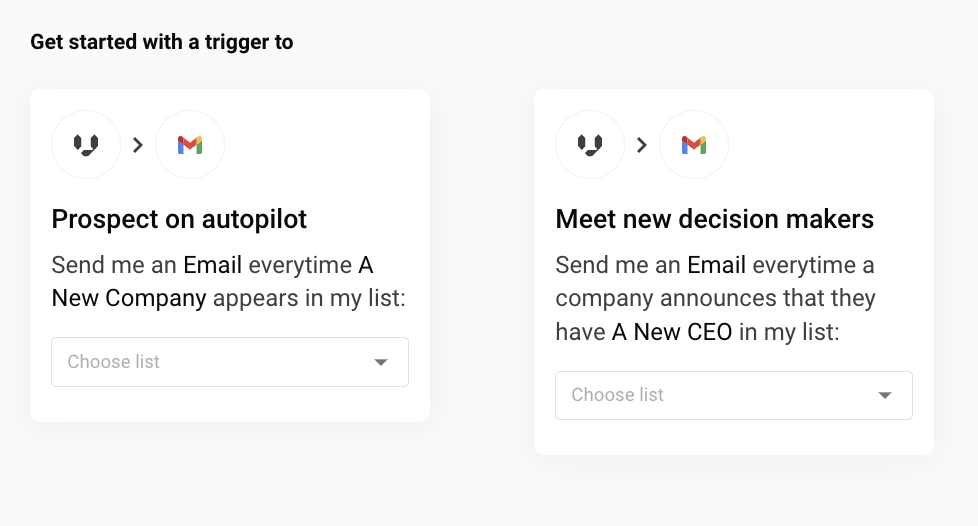Click the A New Company trigger text

point(129,298)
